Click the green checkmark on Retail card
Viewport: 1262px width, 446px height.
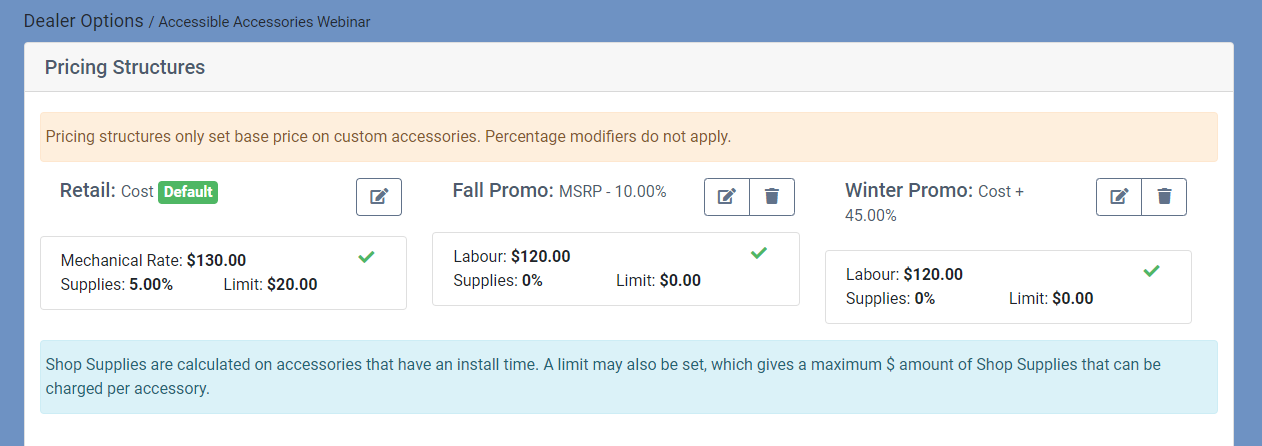pos(366,257)
